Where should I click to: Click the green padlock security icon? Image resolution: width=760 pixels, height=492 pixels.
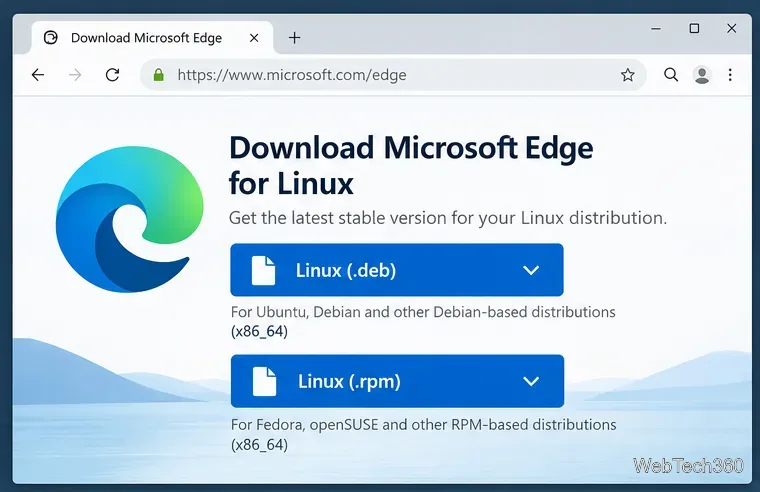point(158,75)
